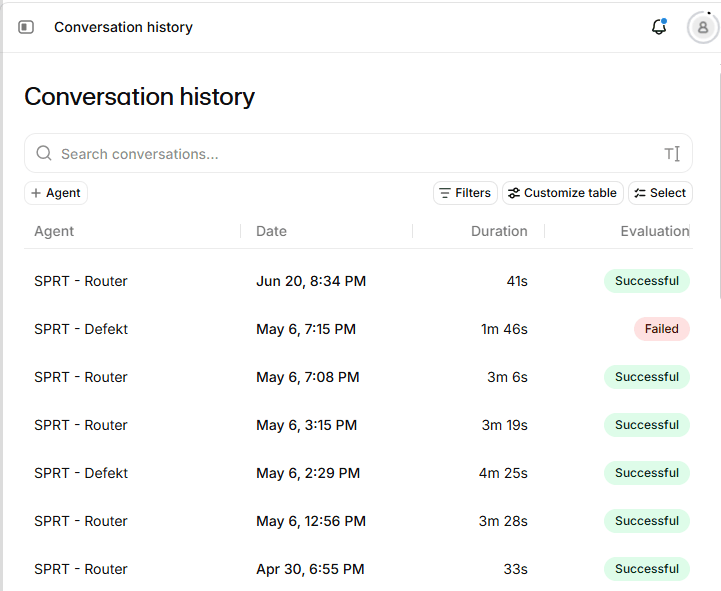This screenshot has width=721, height=591.
Task: Click SPRT - Router agent in 3:15 PM row
Action: [81, 425]
